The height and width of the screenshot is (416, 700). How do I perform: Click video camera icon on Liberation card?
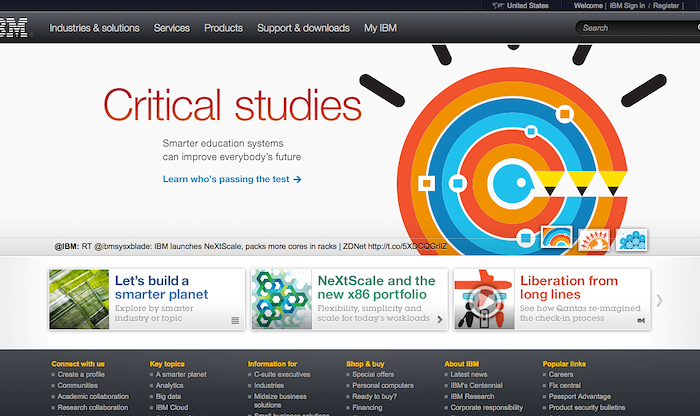pos(641,320)
